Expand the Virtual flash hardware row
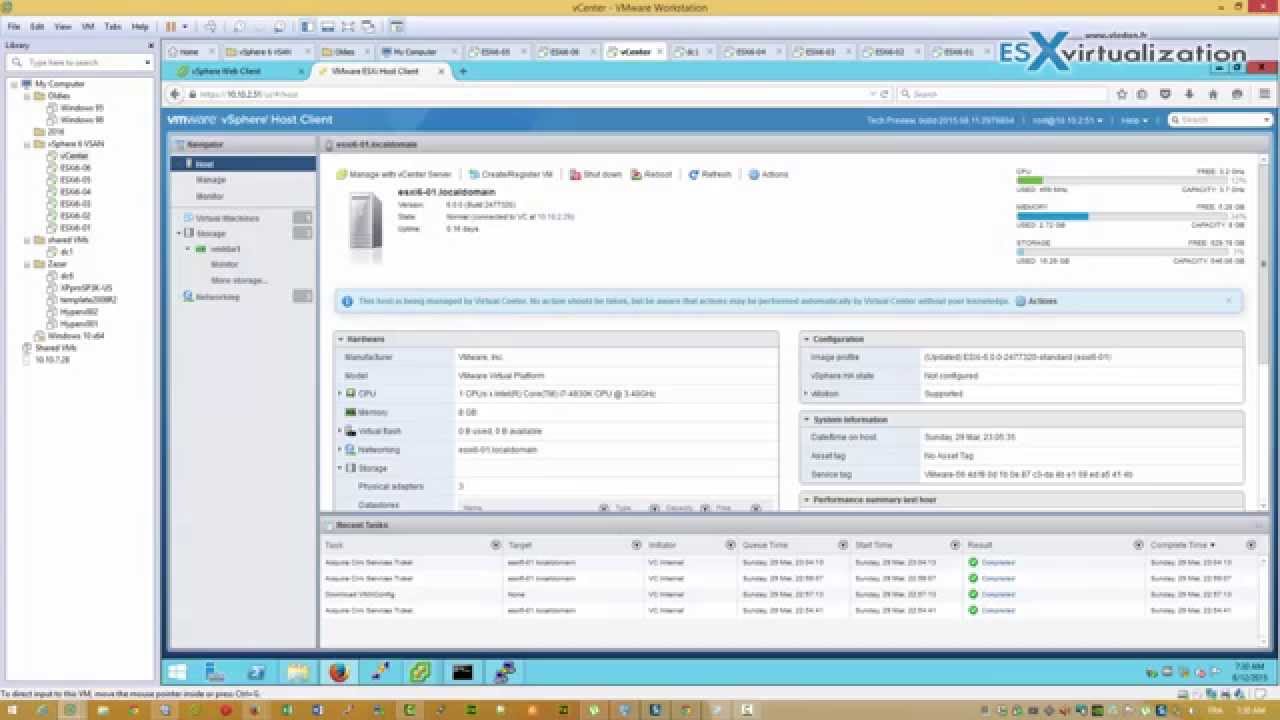The image size is (1280, 720). pyautogui.click(x=340, y=431)
